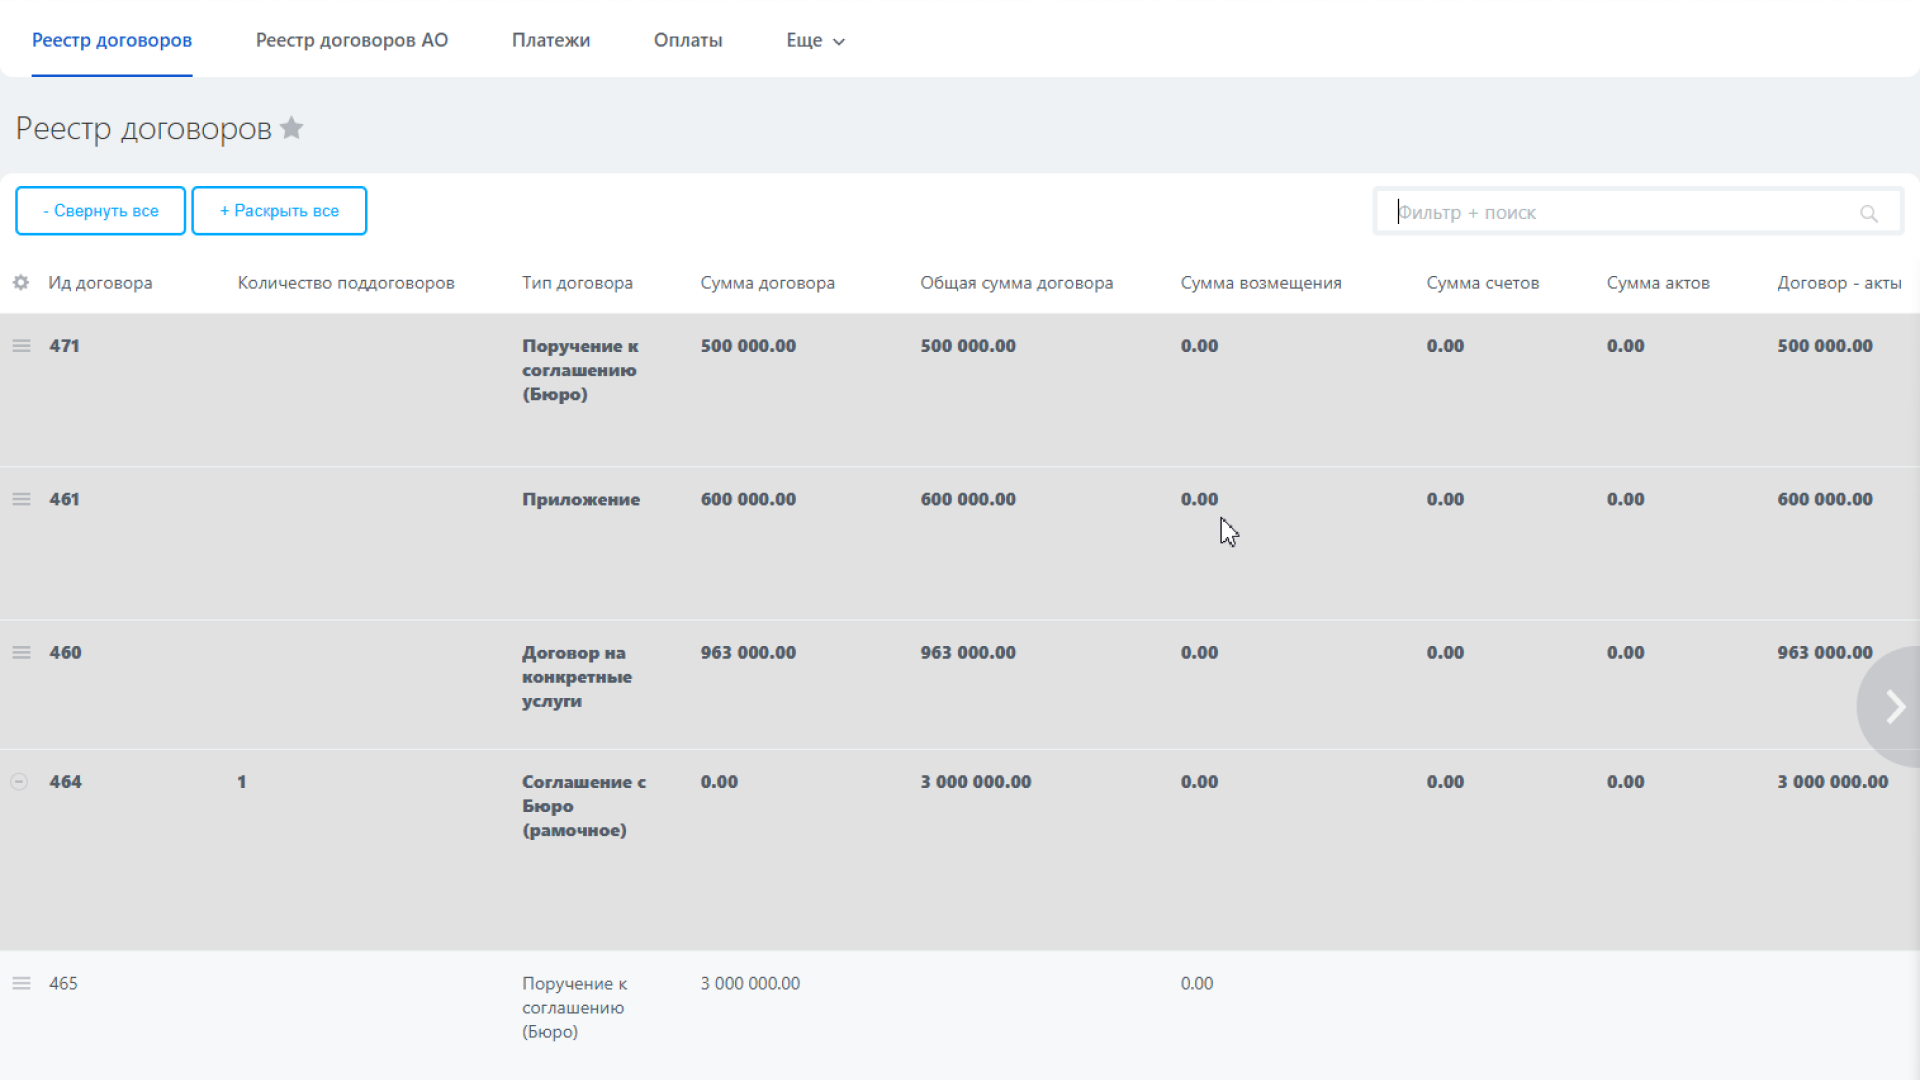The height and width of the screenshot is (1080, 1920).
Task: Sort by Сумма договора column header
Action: click(767, 283)
